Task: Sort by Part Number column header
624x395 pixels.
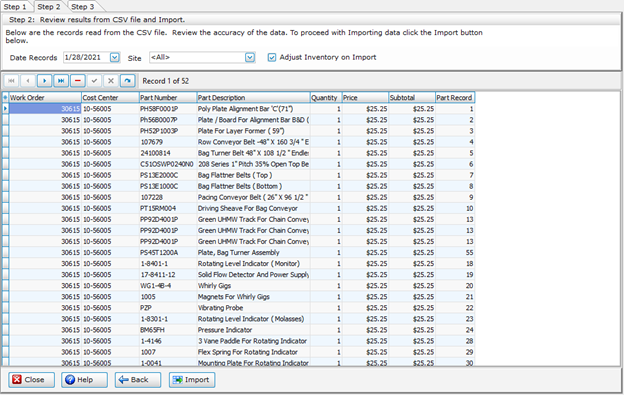Action: point(168,97)
